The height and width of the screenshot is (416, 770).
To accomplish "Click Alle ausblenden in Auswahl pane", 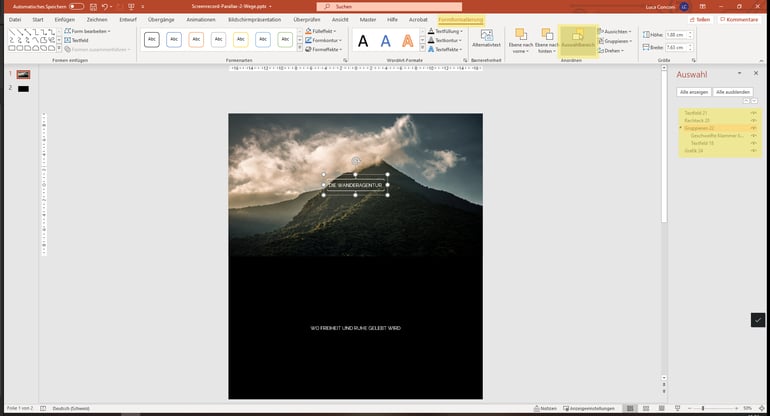I will [x=732, y=92].
